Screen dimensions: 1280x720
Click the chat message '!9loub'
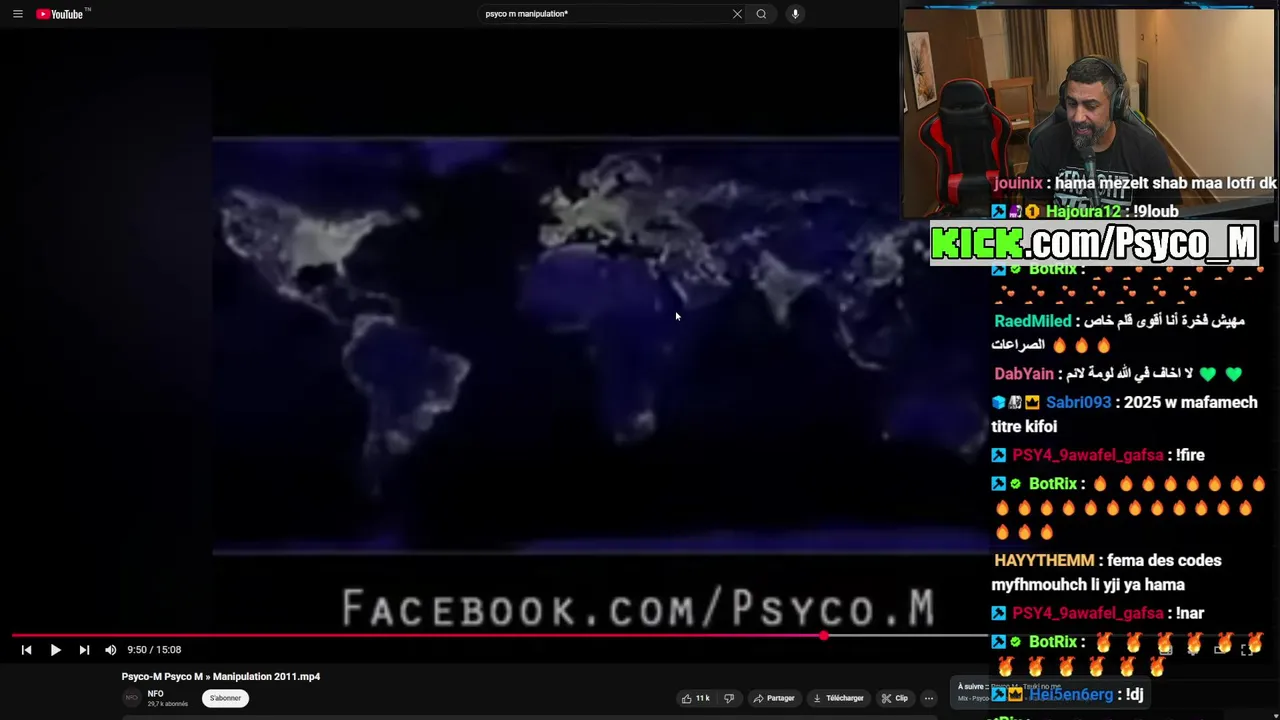point(1156,211)
